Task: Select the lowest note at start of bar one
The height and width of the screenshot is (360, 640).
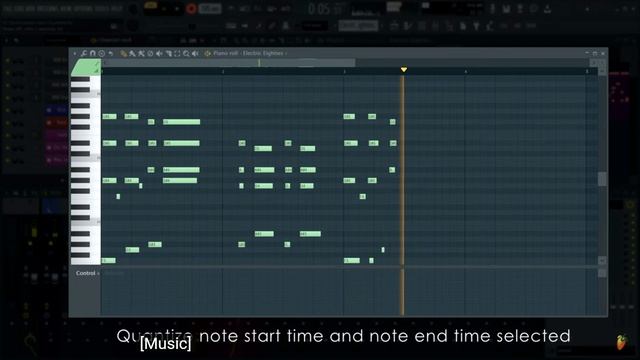Action: click(x=109, y=260)
